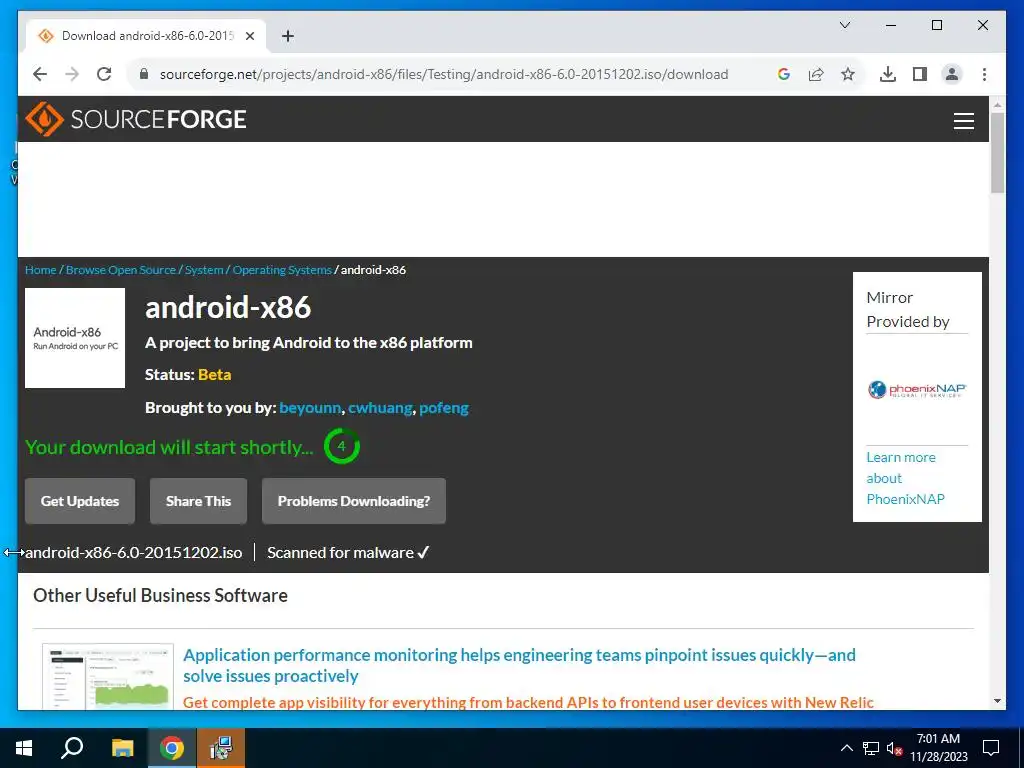Click the phoenixNAP mirror logo
This screenshot has height=768, width=1024.
pyautogui.click(x=917, y=390)
